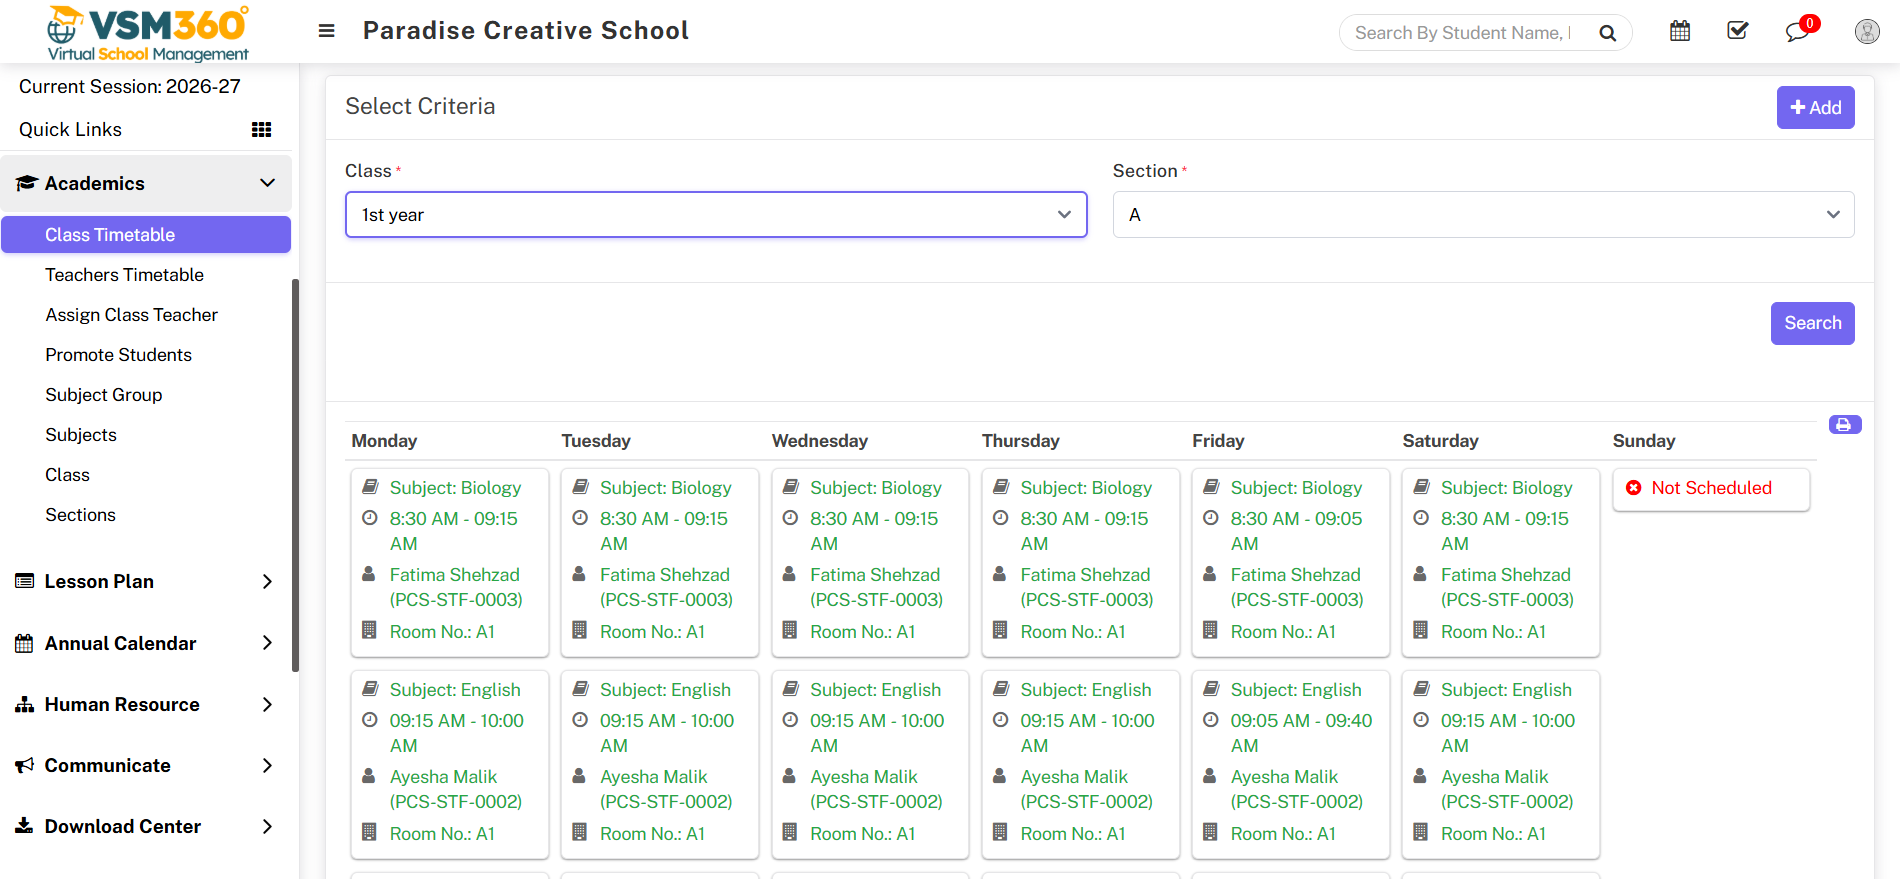Click Wednesday Biology room building icon
Viewport: 1900px width, 879px height.
point(790,630)
